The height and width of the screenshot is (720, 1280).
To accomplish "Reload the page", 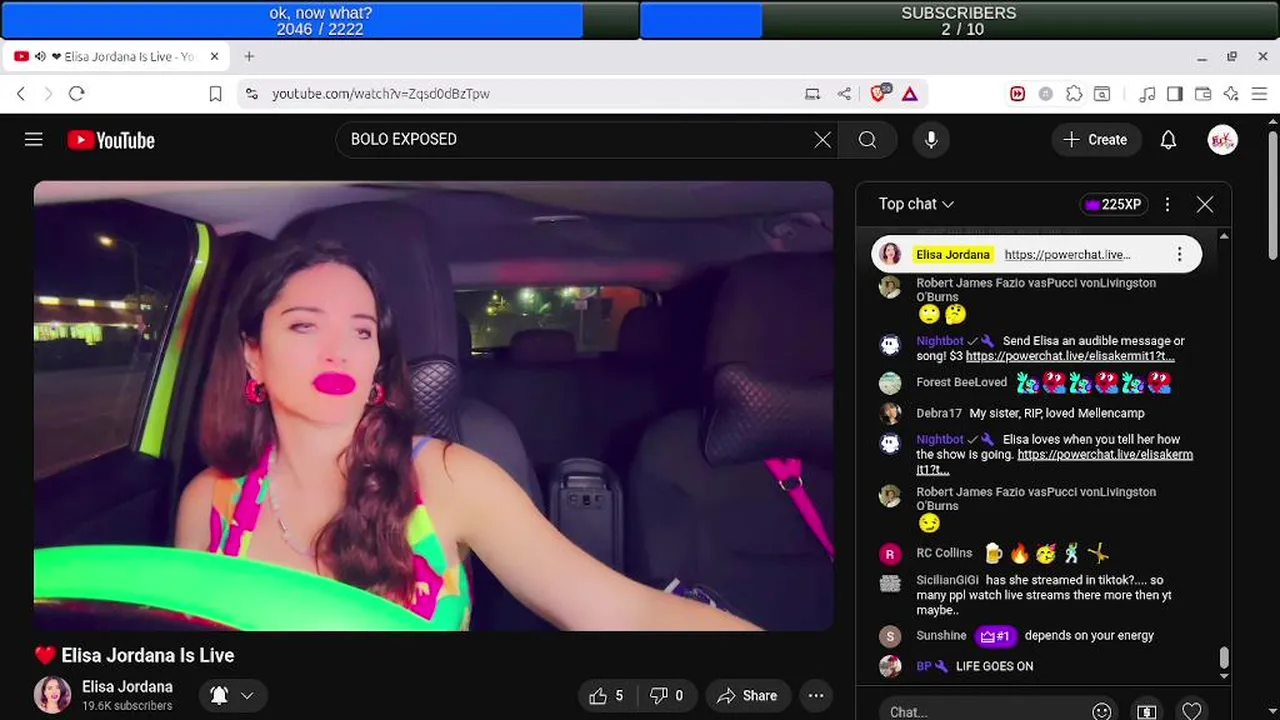I will coord(76,94).
